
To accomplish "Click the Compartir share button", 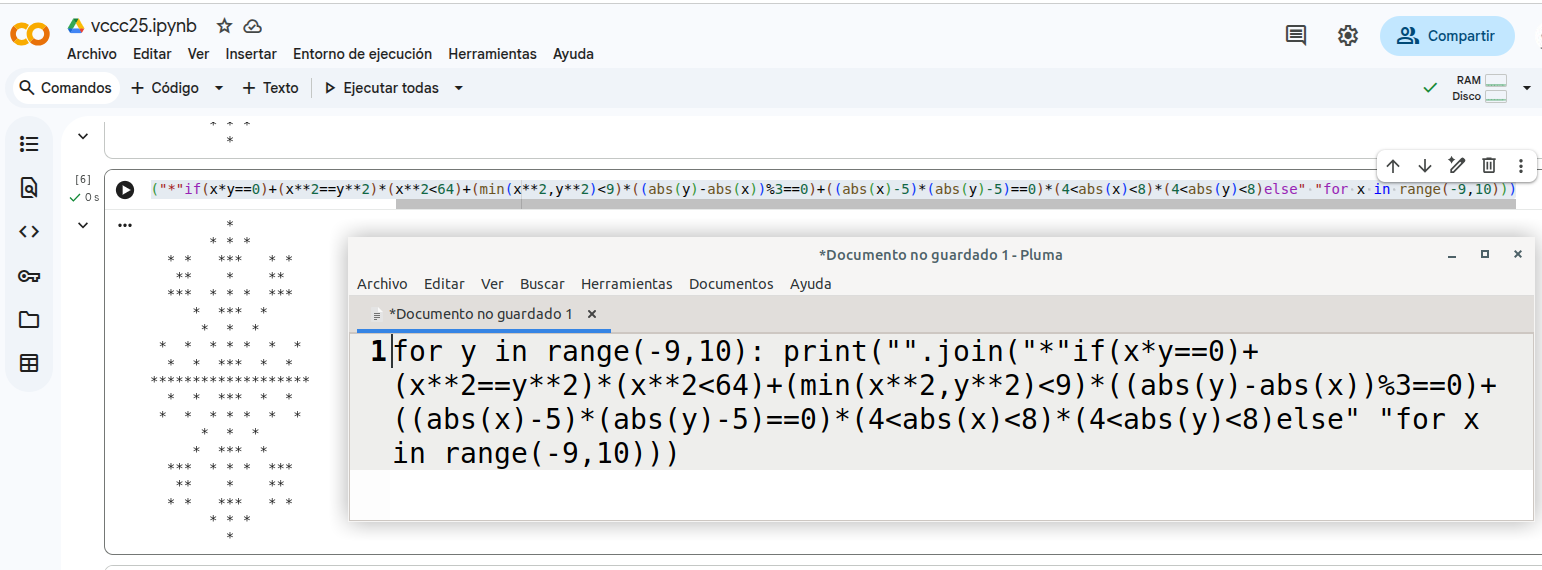I will click(x=1446, y=36).
